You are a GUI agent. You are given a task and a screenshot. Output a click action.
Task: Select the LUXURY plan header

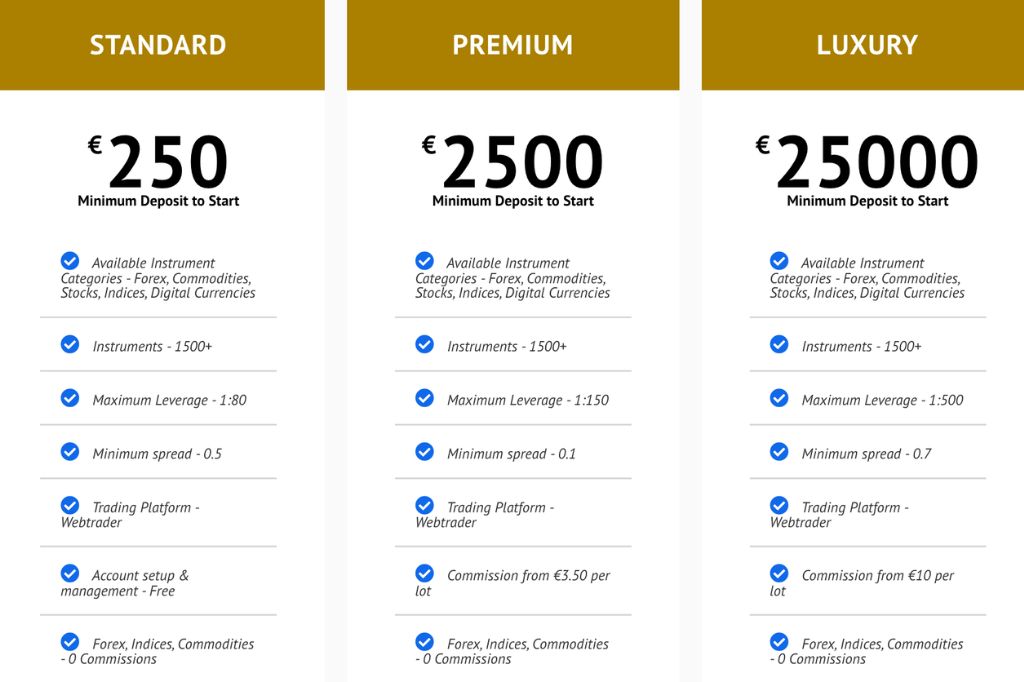point(863,45)
